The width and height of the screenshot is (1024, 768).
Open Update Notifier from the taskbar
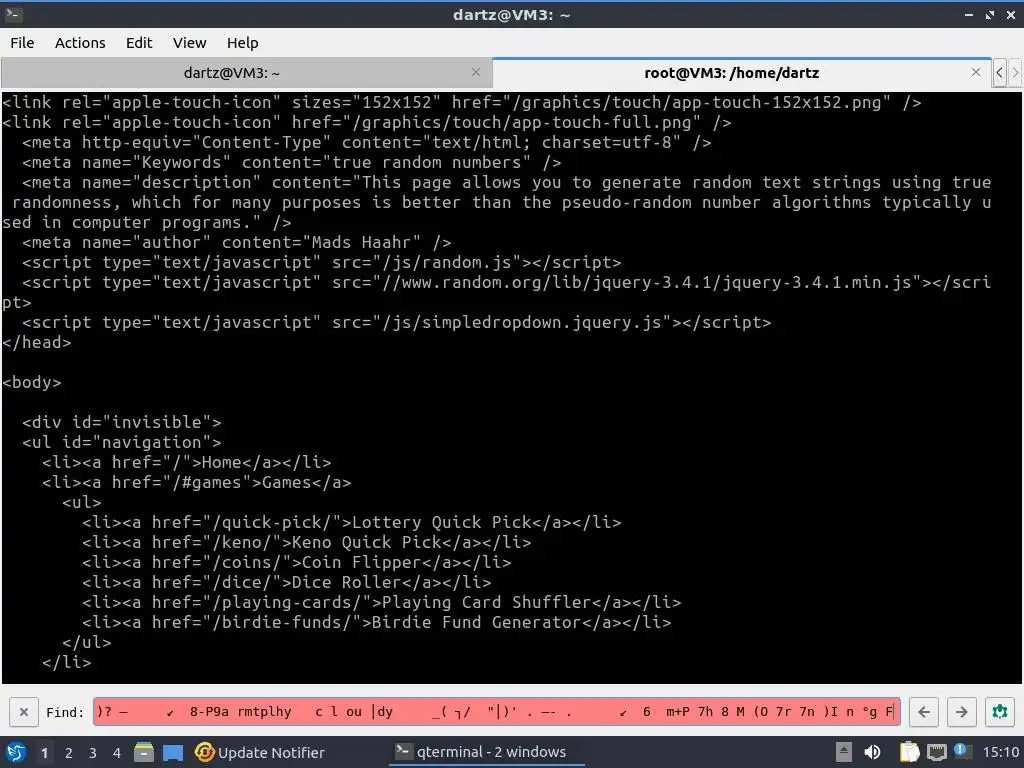[x=259, y=752]
